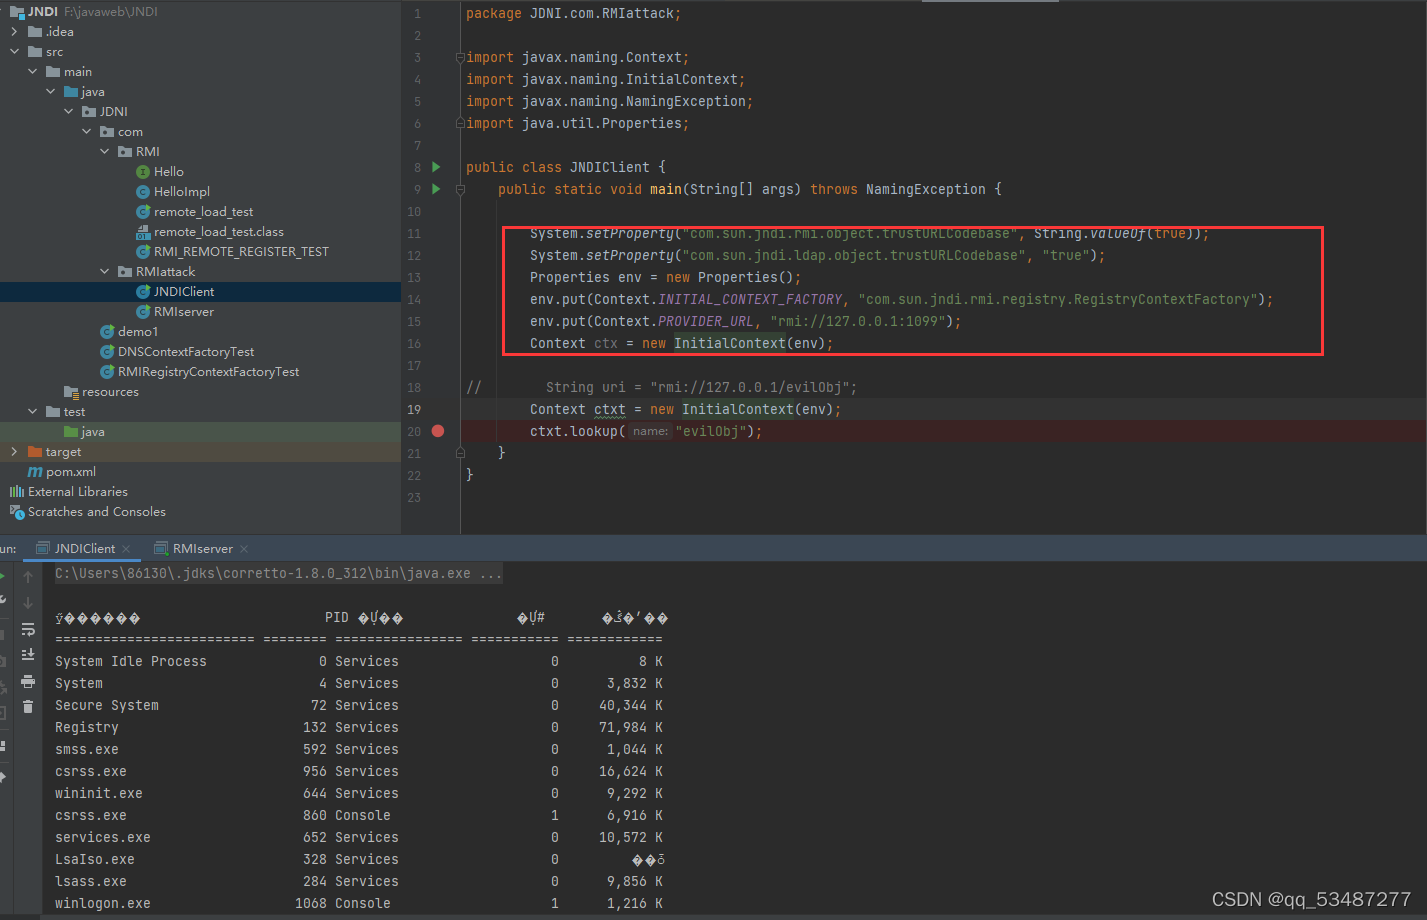Collapse the RMI package

(x=105, y=152)
